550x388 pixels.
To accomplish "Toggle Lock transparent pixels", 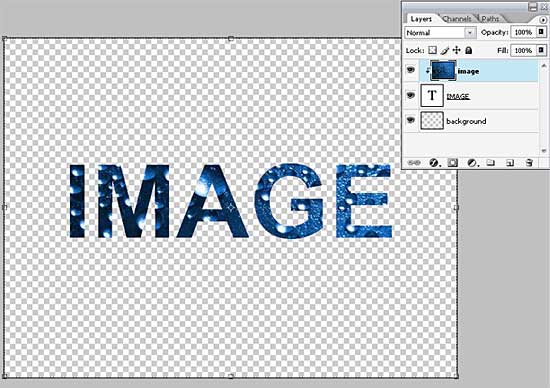I will 432,51.
